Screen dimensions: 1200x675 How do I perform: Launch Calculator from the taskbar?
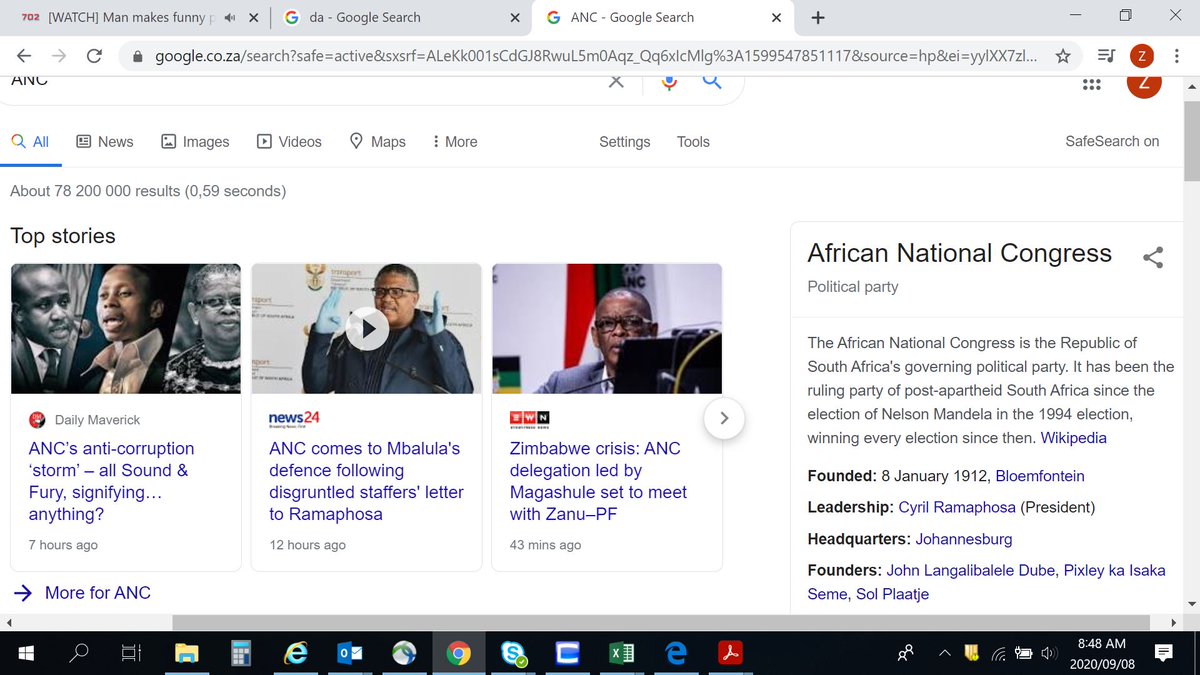click(x=240, y=653)
